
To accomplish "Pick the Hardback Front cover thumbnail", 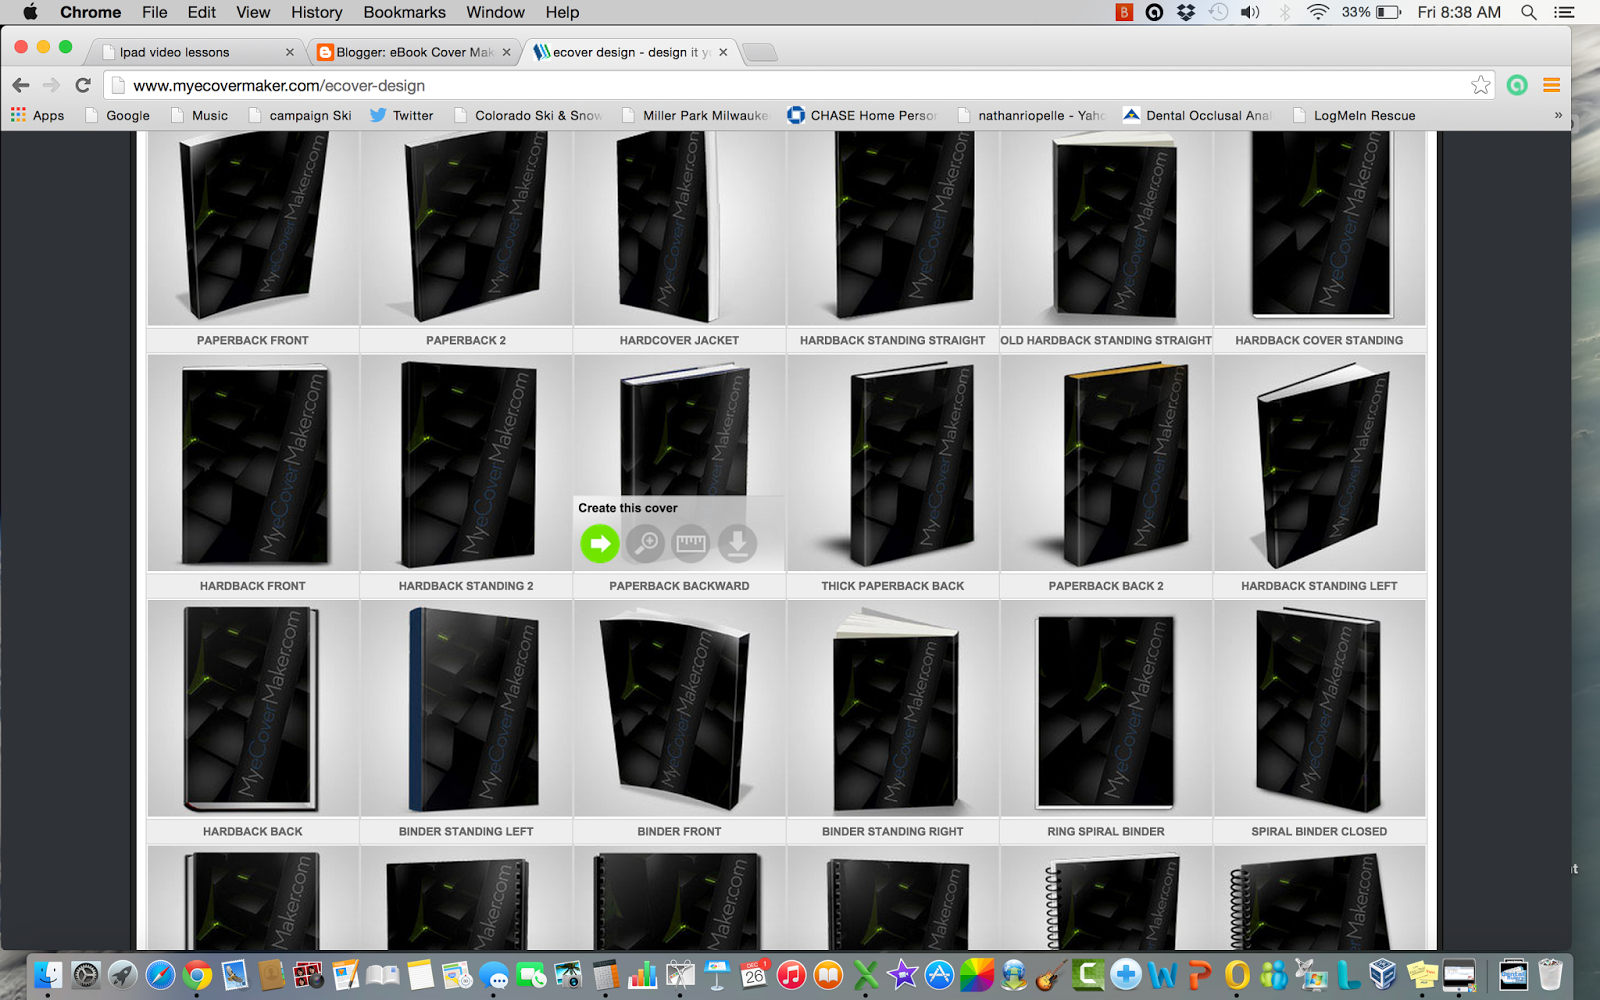I will tap(253, 463).
